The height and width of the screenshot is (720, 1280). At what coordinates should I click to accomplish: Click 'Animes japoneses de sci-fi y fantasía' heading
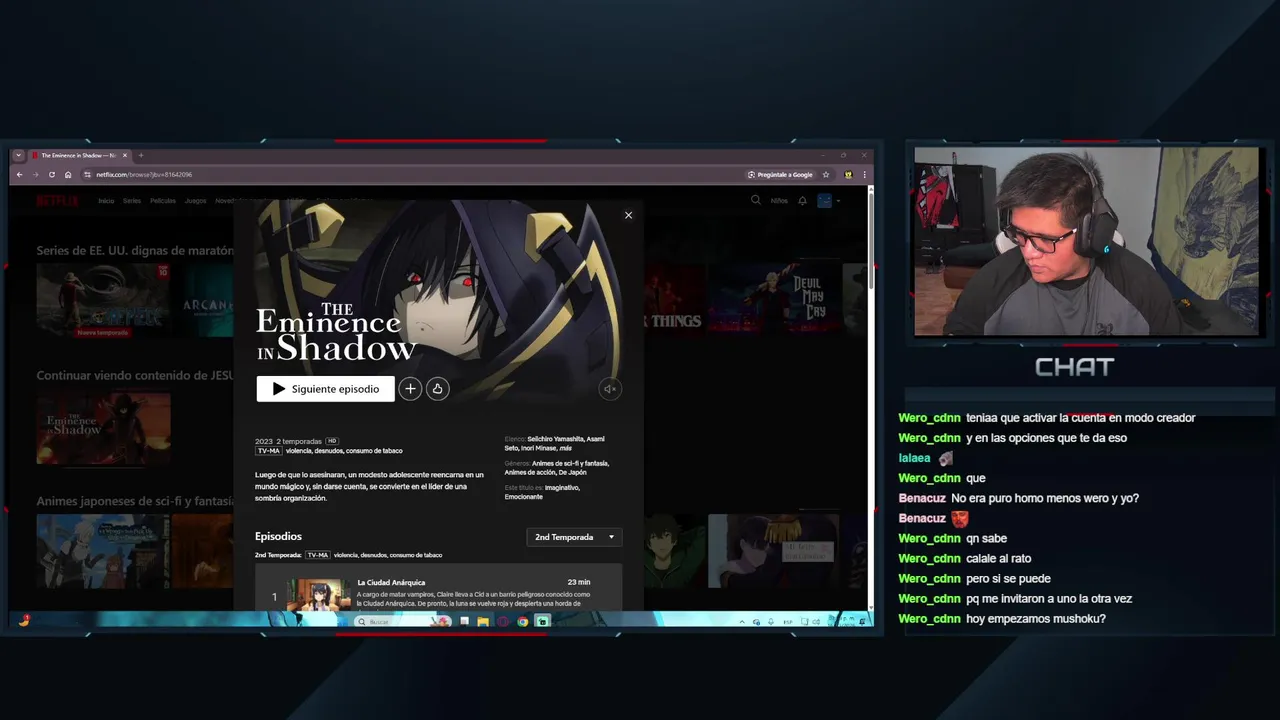pyautogui.click(x=135, y=501)
